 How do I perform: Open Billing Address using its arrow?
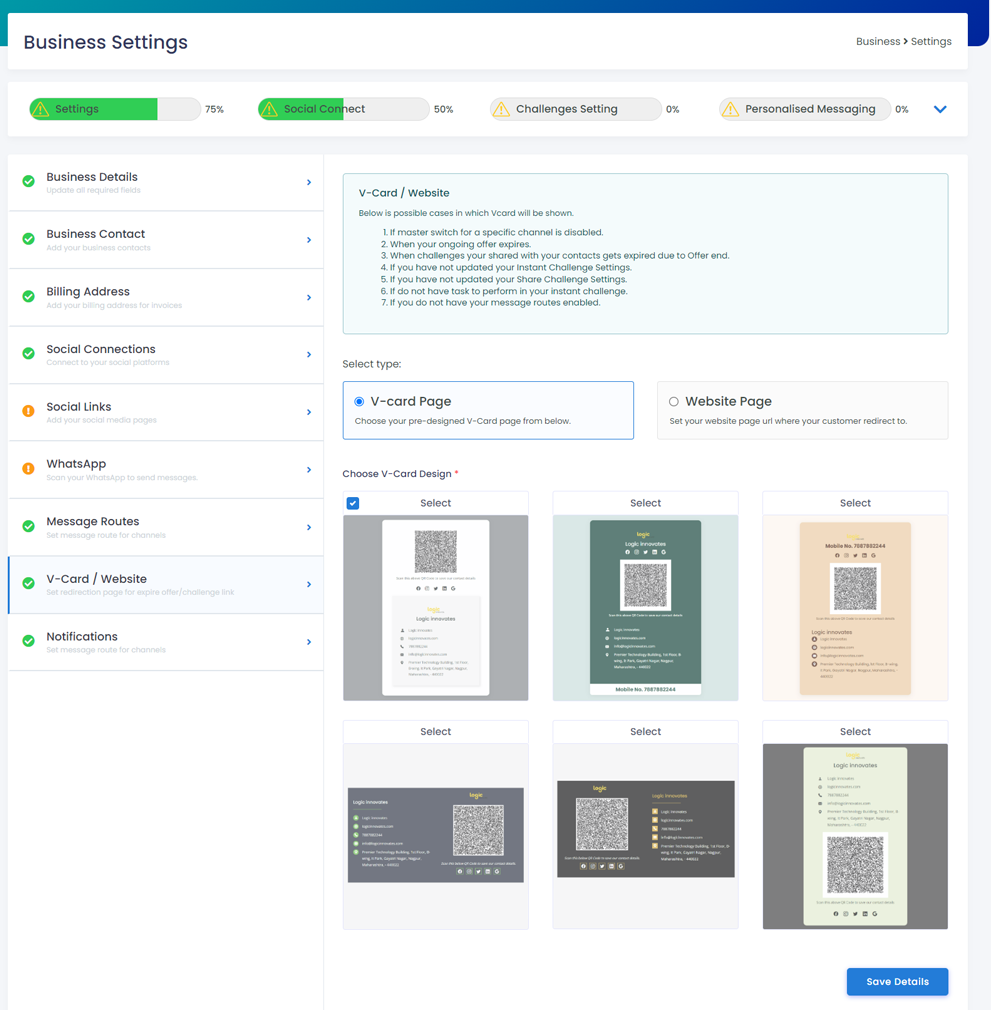309,297
